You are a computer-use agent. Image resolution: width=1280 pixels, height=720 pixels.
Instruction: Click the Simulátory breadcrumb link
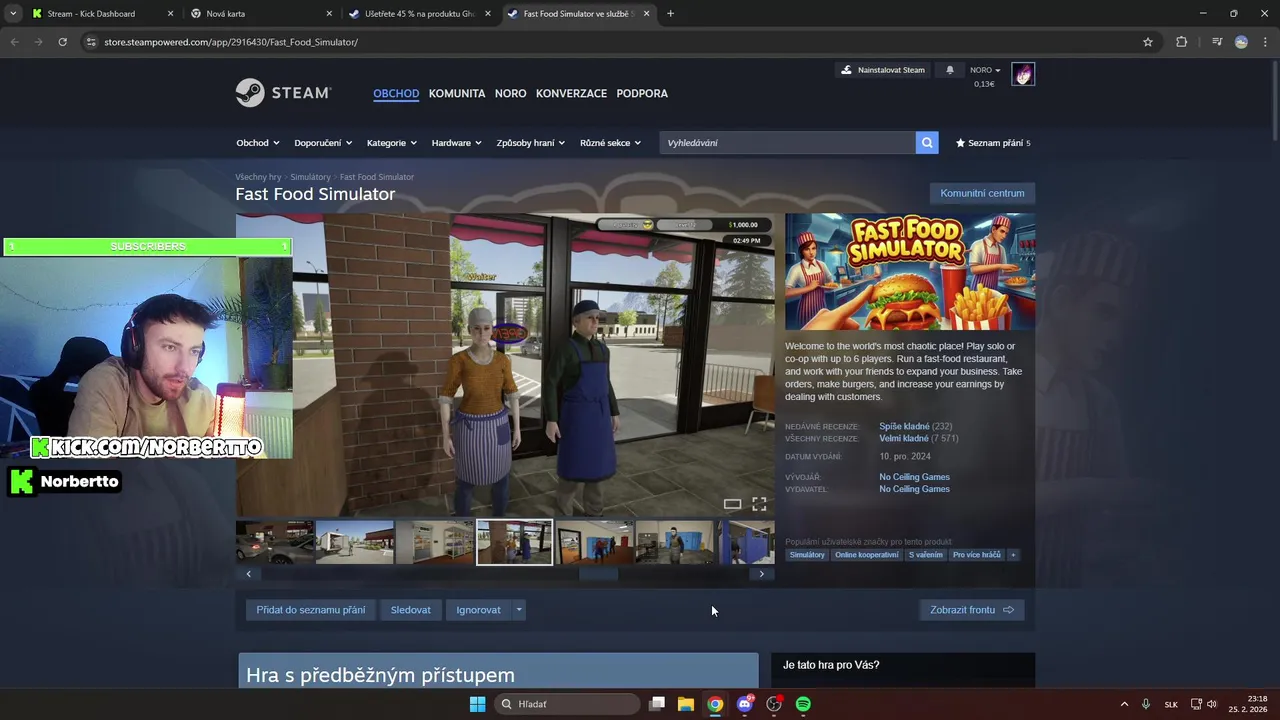[310, 177]
